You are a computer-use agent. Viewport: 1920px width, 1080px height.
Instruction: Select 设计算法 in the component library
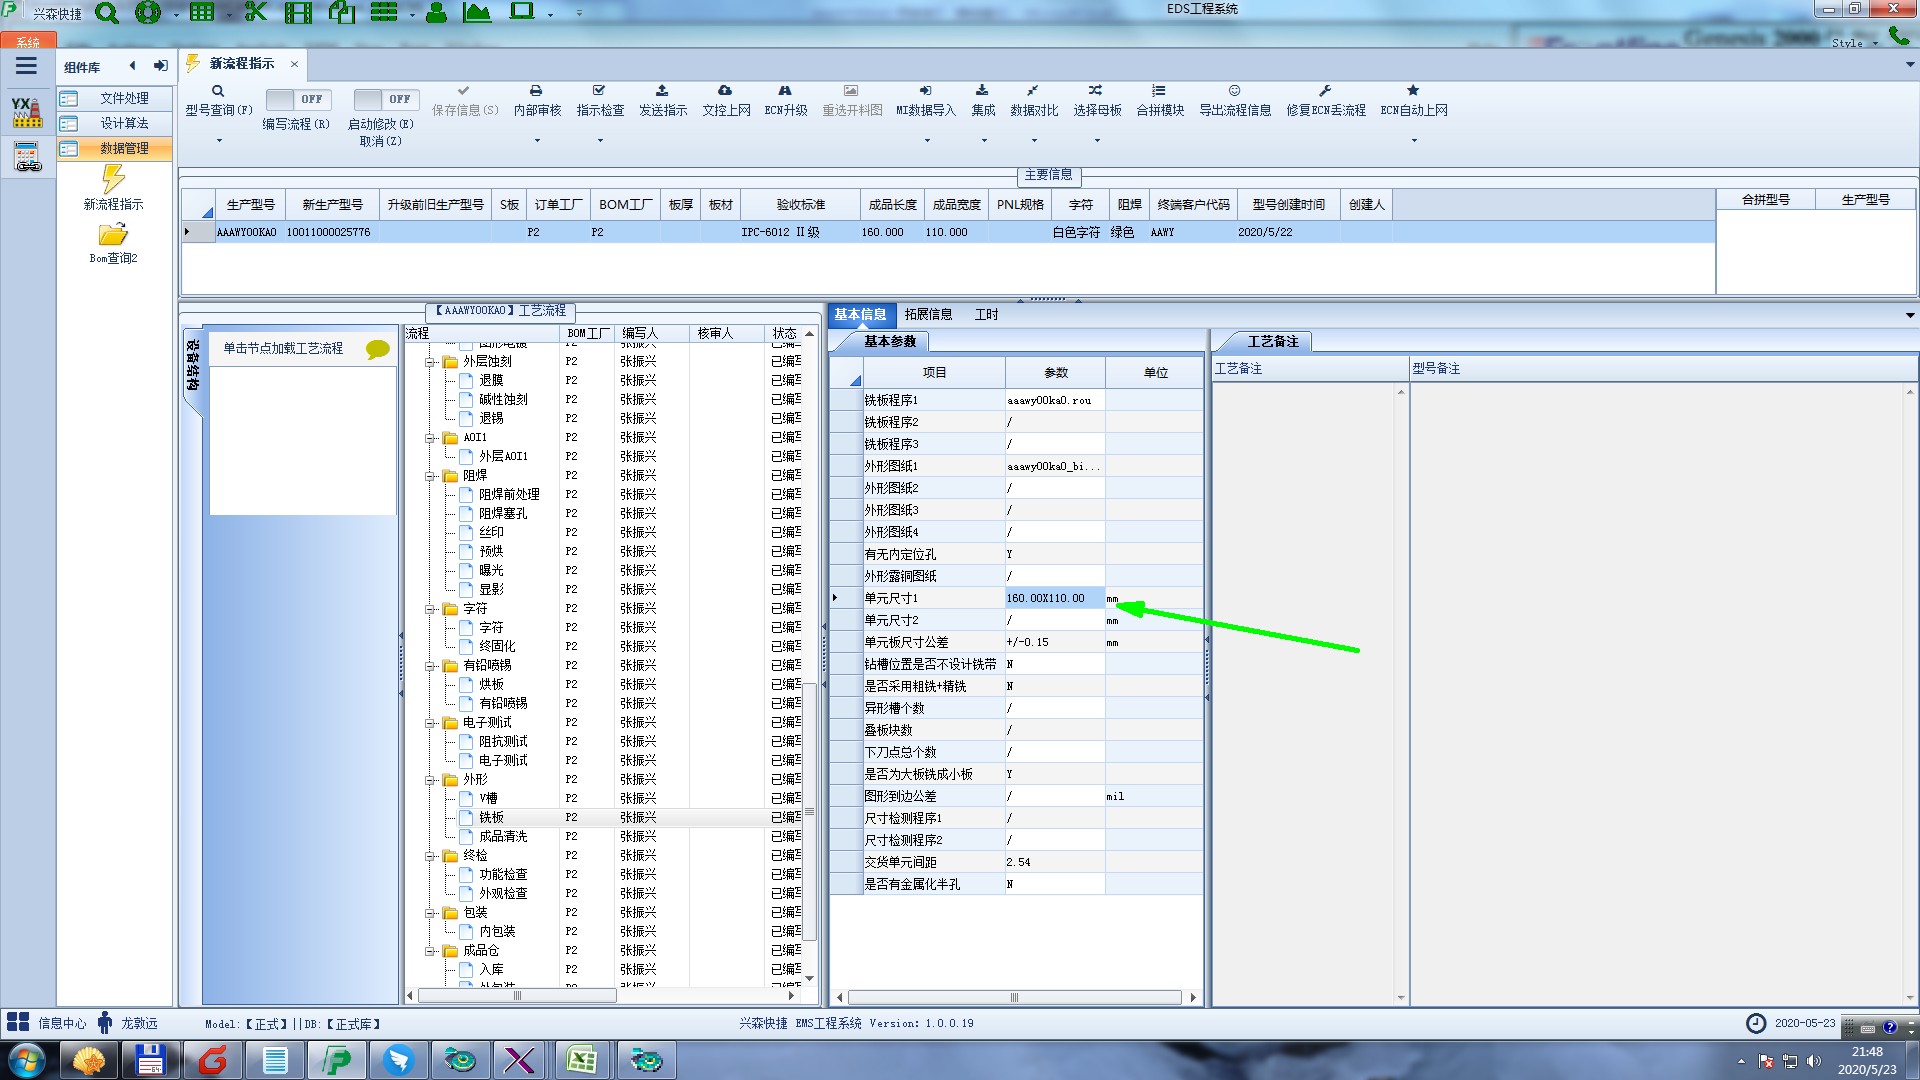pos(124,123)
